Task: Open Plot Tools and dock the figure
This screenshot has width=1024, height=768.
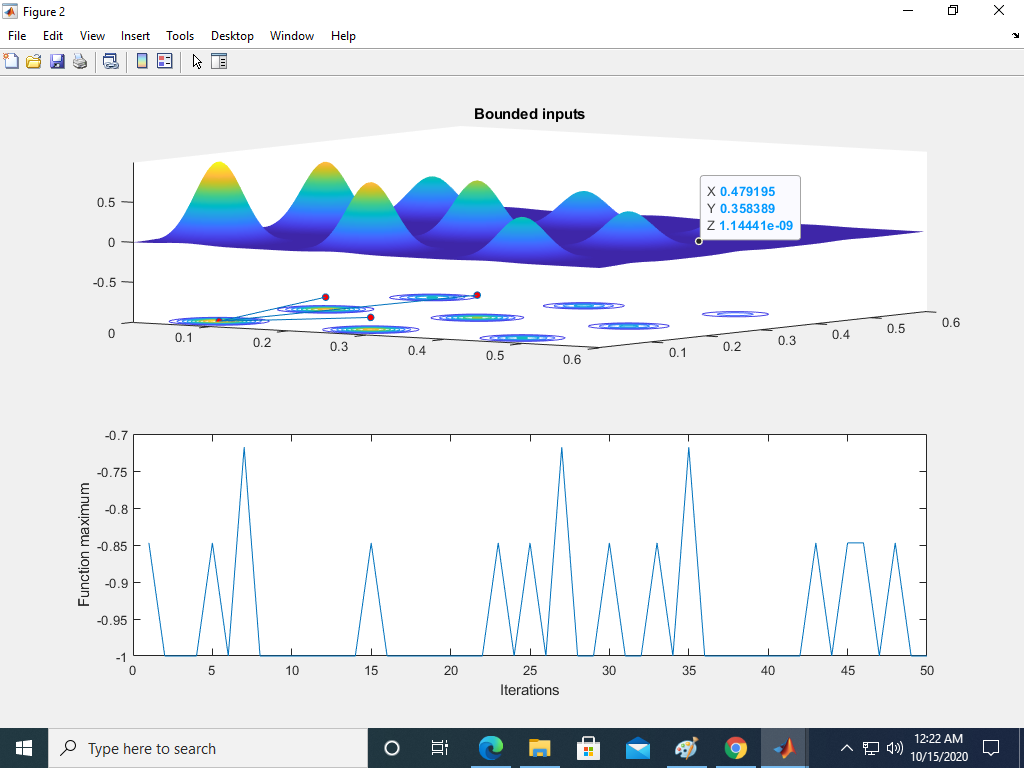Action: [x=219, y=60]
